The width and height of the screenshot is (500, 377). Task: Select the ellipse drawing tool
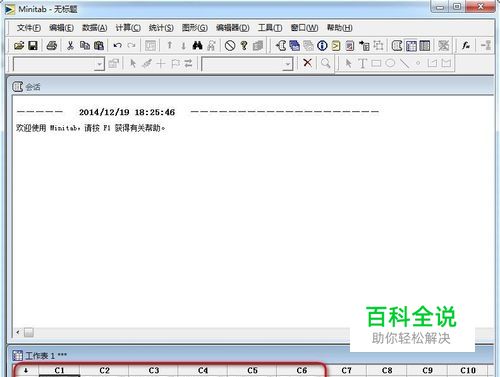(390, 63)
